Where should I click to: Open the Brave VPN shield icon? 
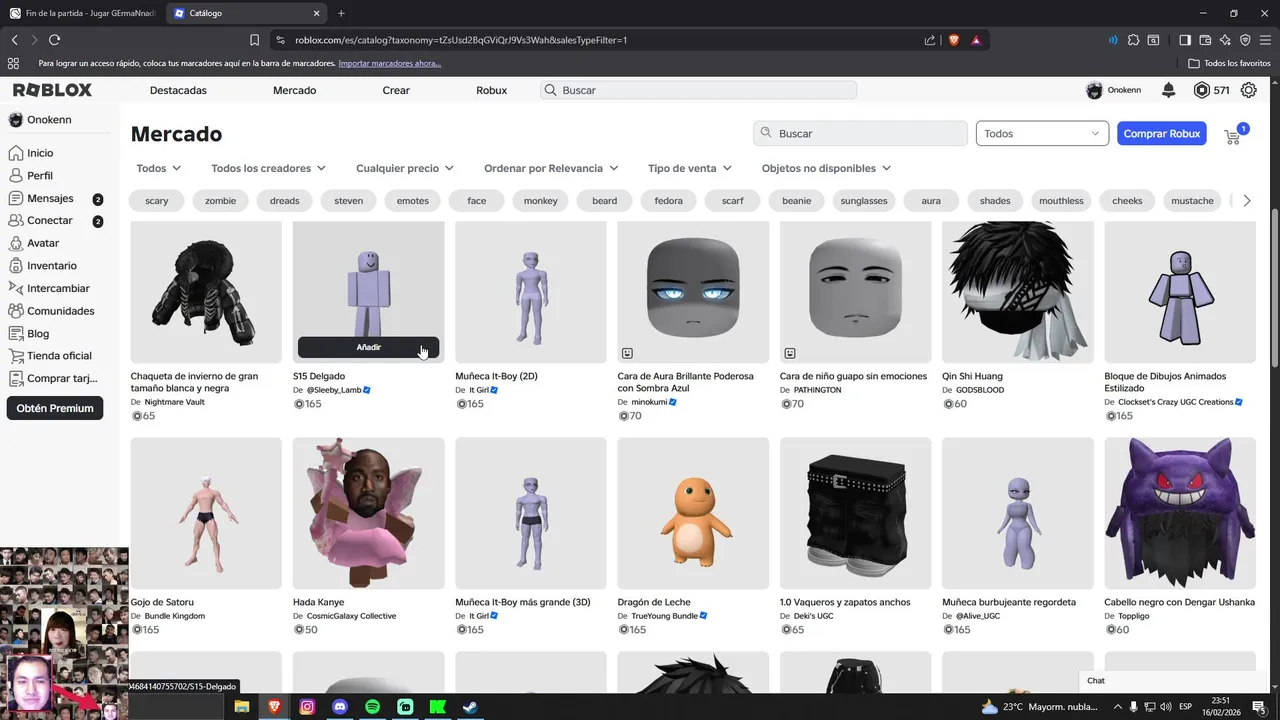[1245, 40]
